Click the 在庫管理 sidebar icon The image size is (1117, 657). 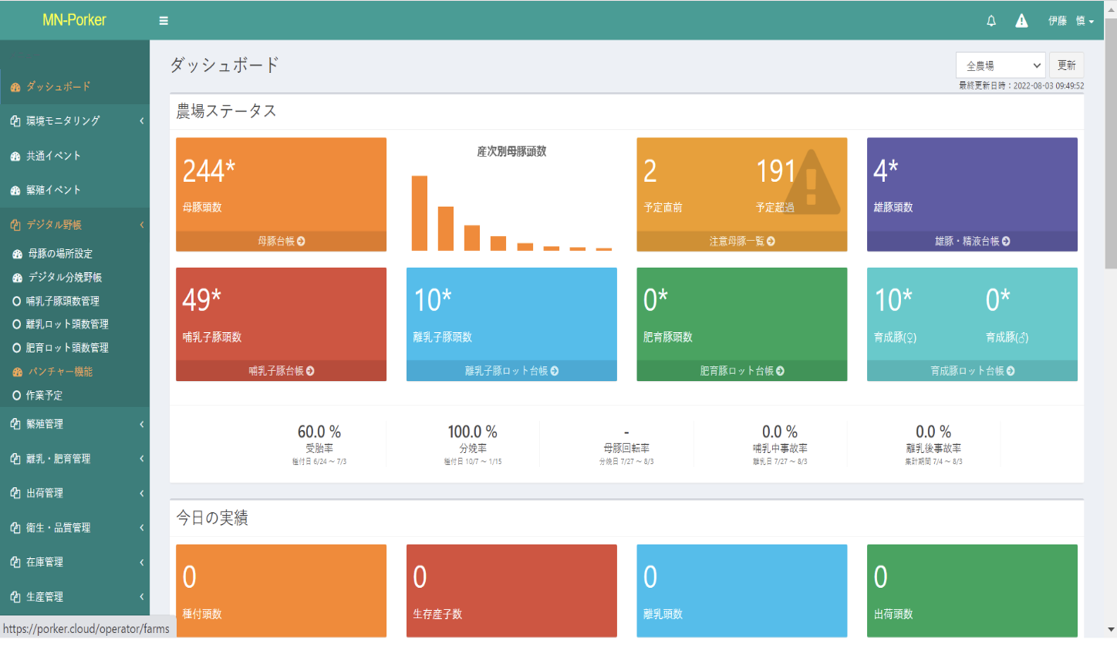pyautogui.click(x=16, y=562)
